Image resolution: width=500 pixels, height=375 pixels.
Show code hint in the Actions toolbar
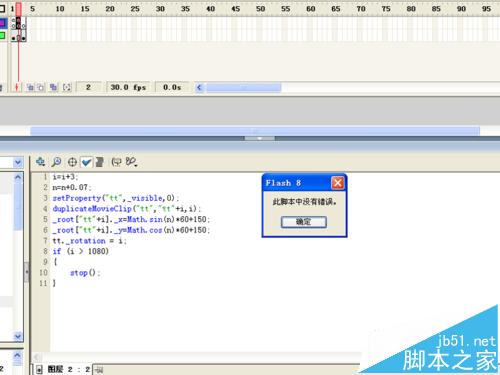116,162
